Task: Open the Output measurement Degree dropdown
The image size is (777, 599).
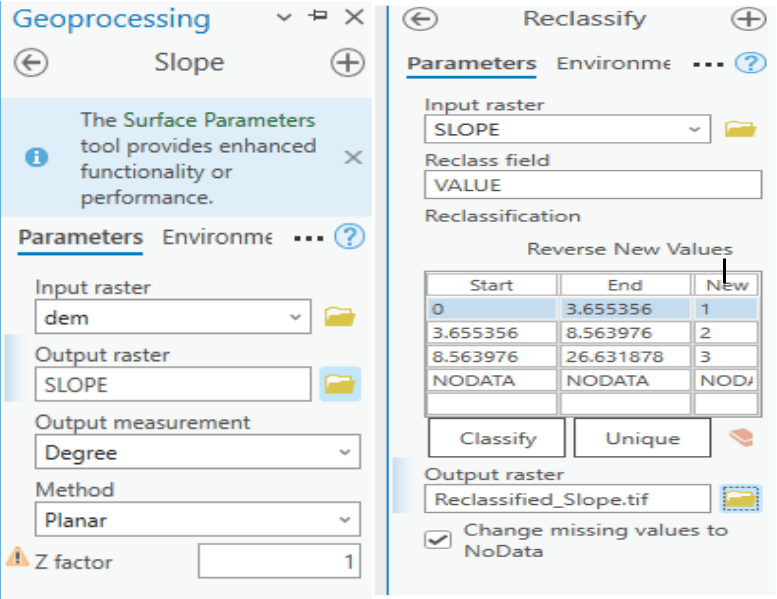Action: (x=198, y=453)
